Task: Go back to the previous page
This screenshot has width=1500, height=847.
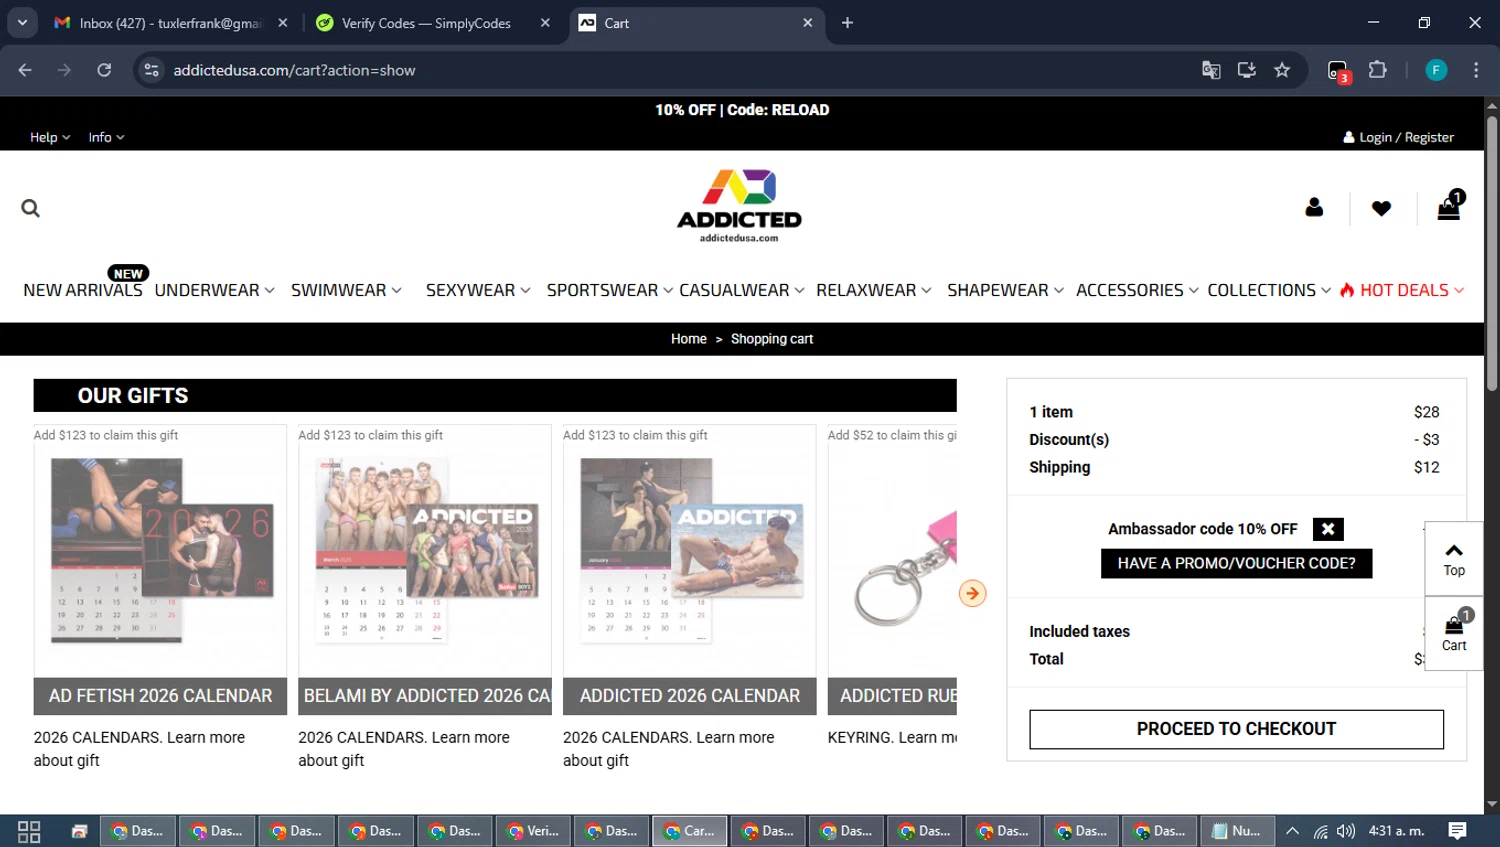Action: pos(25,70)
